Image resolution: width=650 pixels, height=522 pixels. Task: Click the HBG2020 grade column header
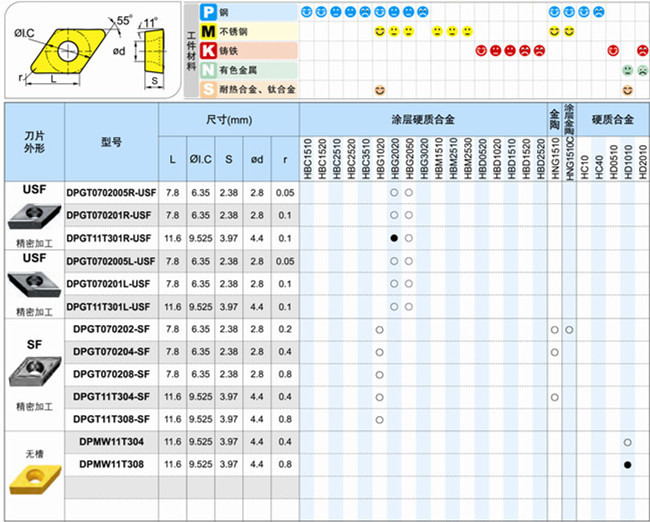click(x=394, y=155)
